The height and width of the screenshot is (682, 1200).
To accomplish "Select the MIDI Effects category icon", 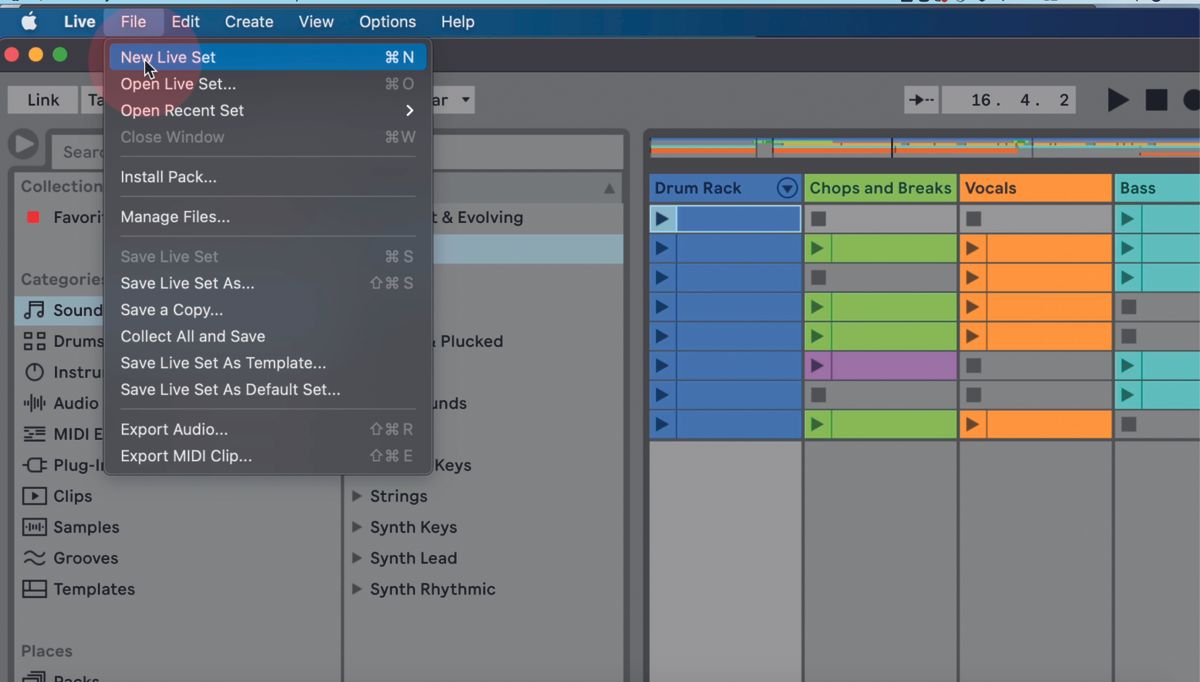I will (35, 434).
